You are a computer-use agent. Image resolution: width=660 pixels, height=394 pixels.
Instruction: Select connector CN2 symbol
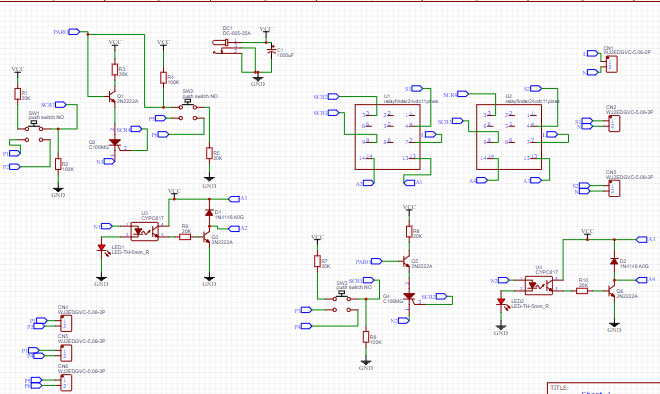pos(614,123)
